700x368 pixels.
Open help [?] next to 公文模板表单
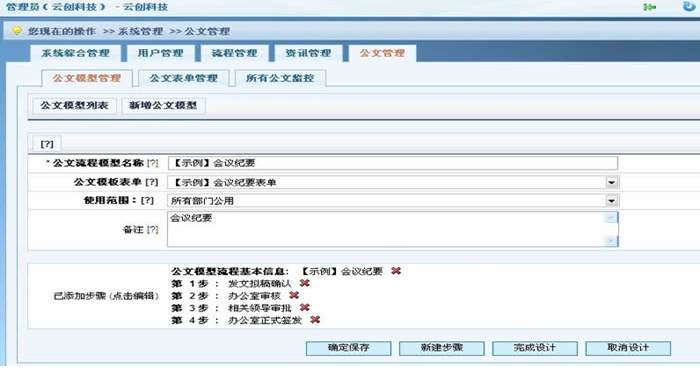152,182
